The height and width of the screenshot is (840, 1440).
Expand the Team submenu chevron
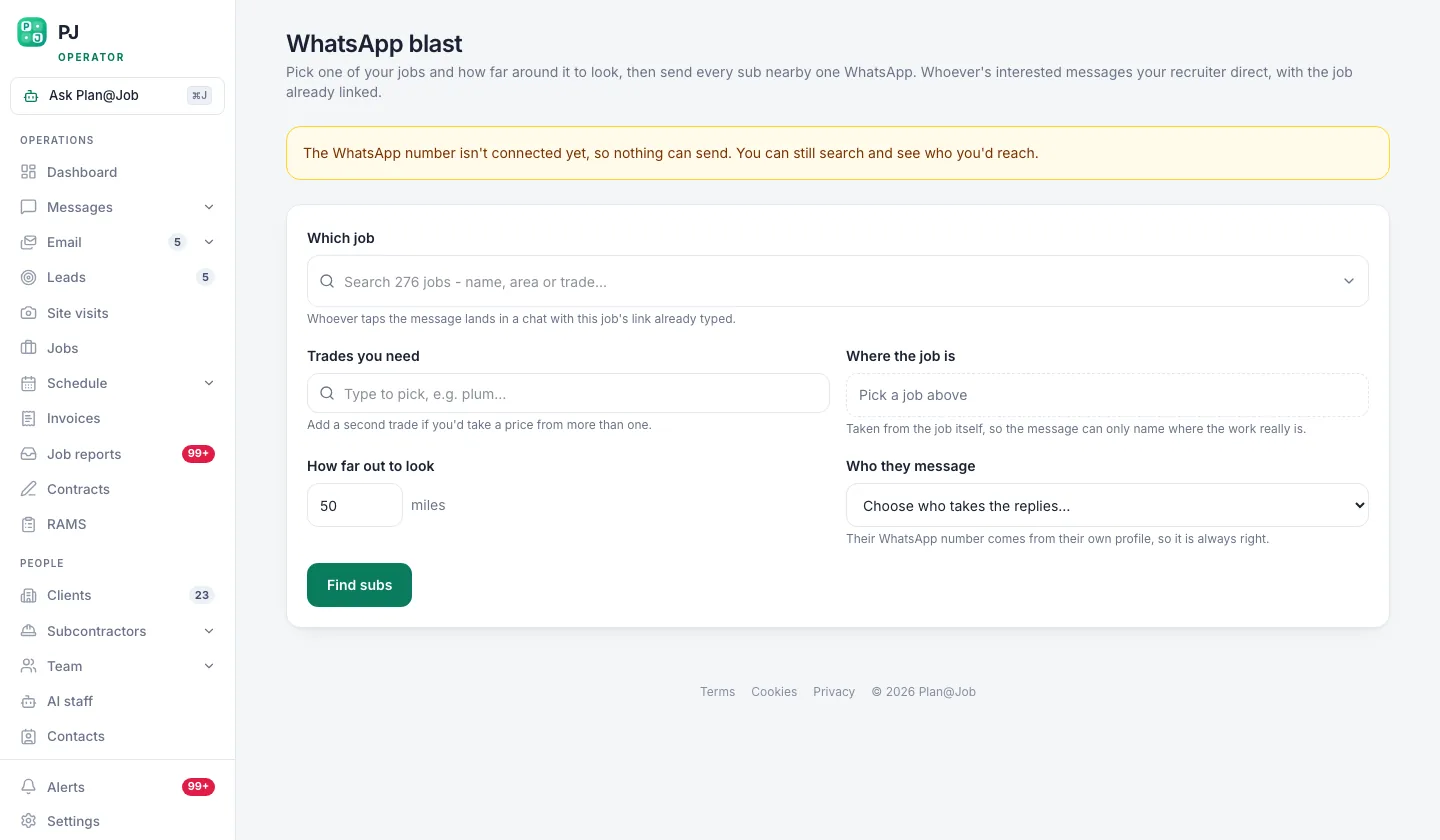coord(209,666)
